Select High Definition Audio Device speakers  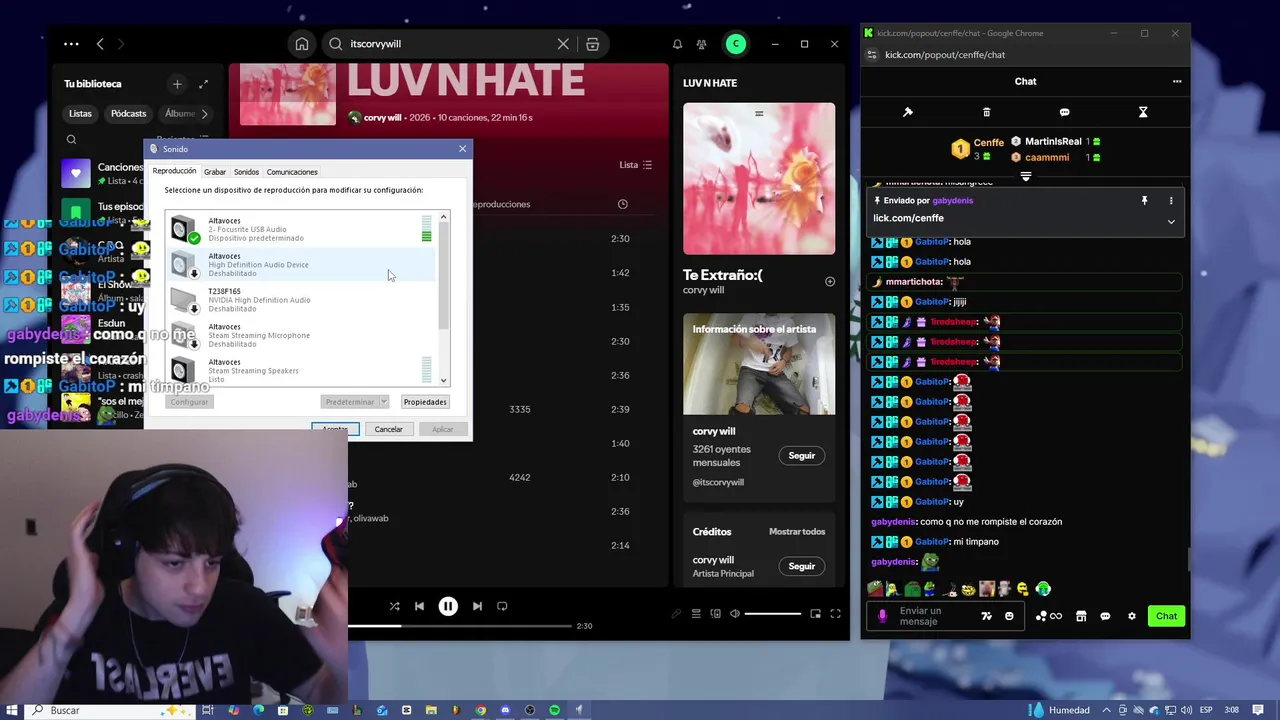click(x=301, y=264)
